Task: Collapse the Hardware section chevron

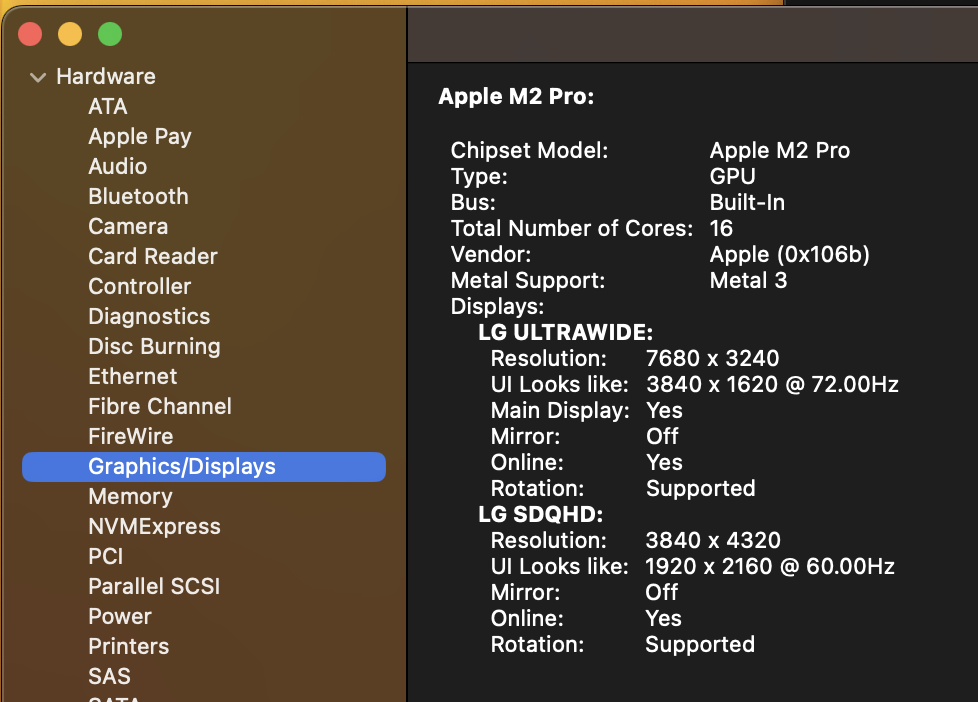Action: [x=38, y=77]
